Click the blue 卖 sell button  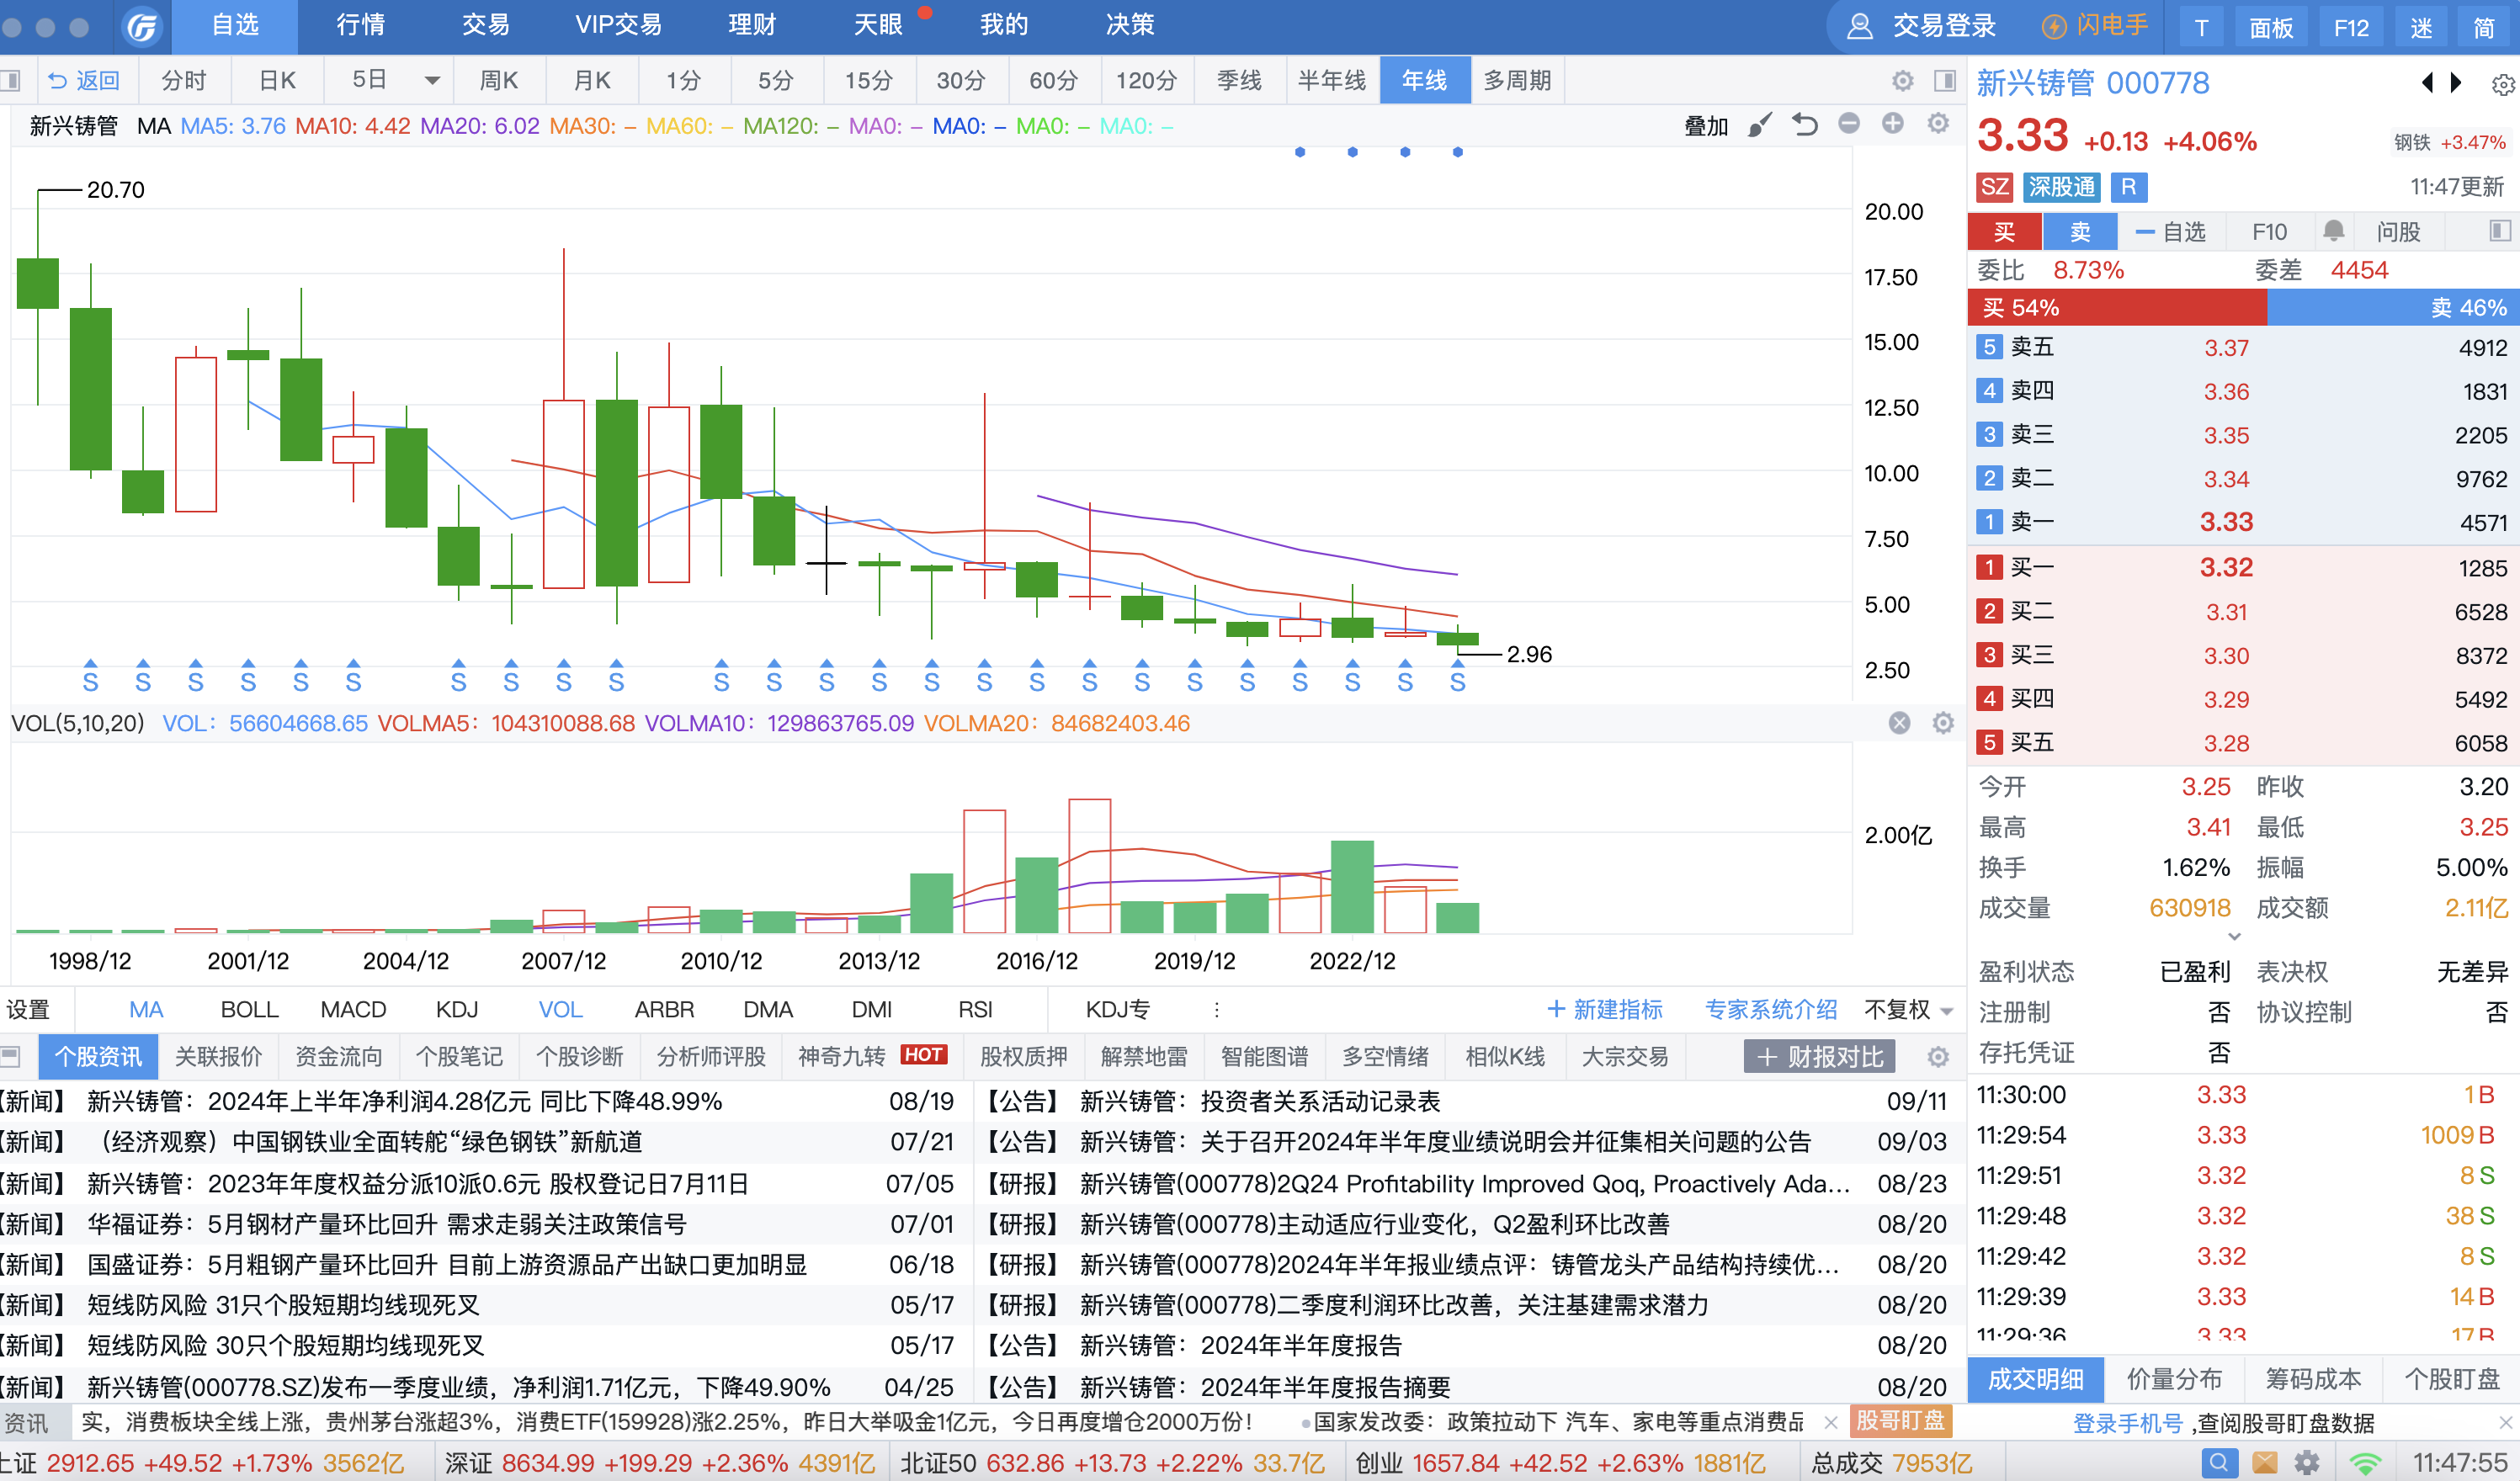click(2080, 232)
